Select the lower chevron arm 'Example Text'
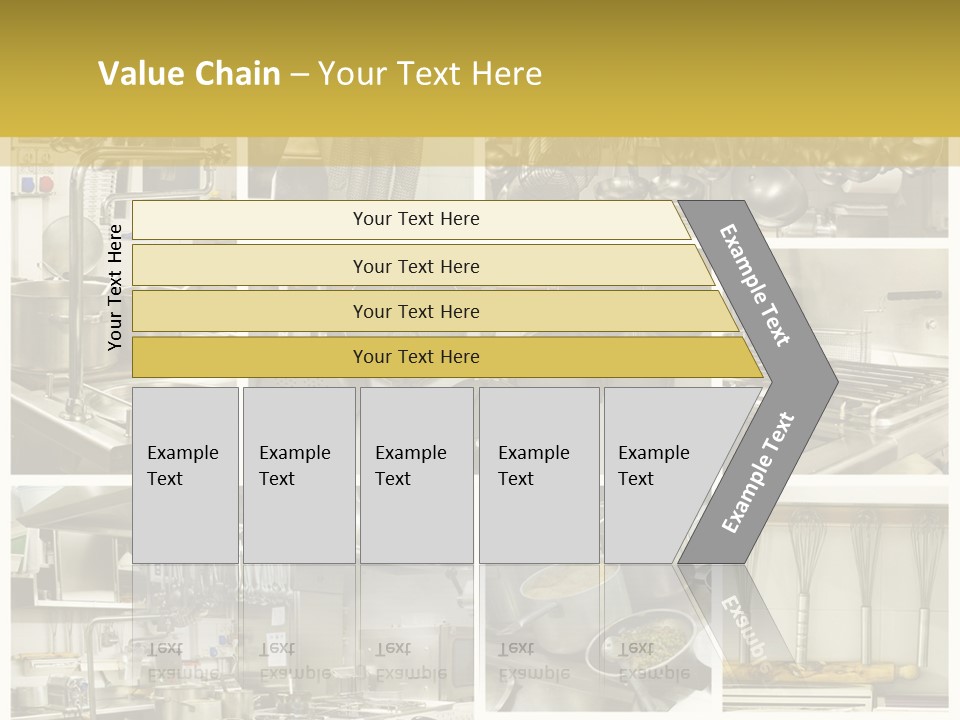The image size is (960, 720). (758, 472)
